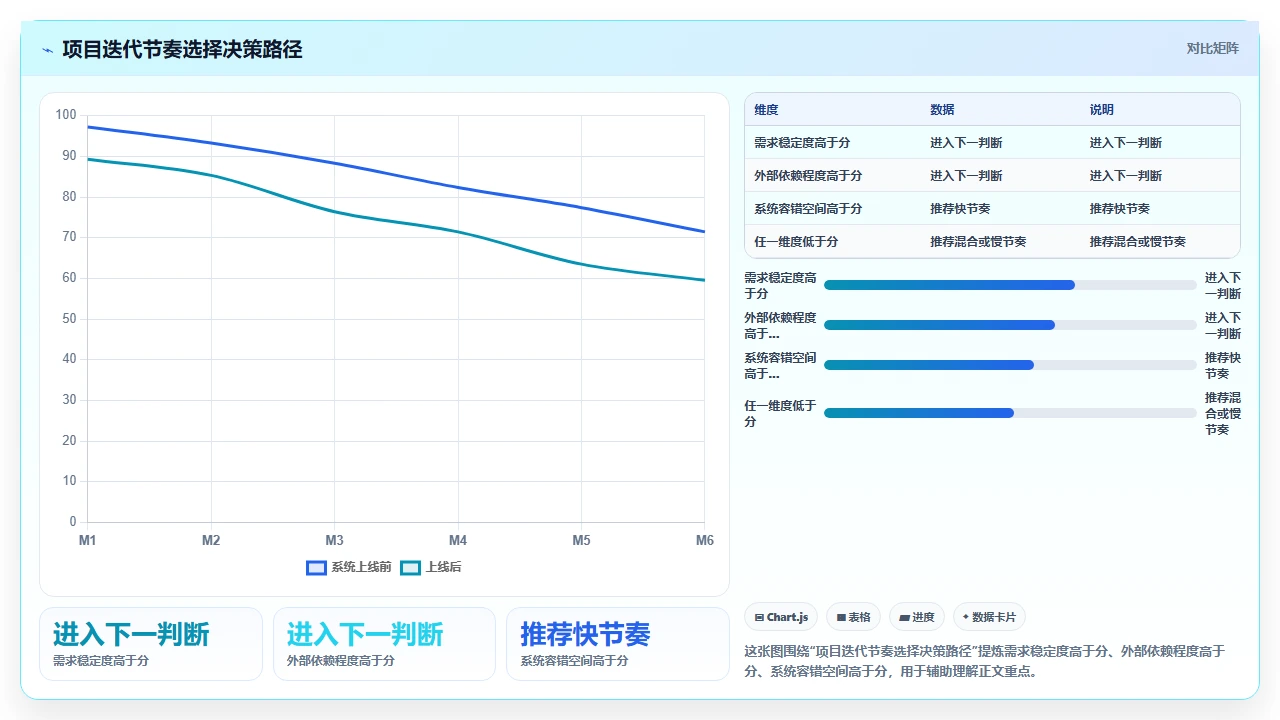This screenshot has height=720, width=1280.
Task: Click the M3 label on the chart axis
Action: click(x=334, y=540)
